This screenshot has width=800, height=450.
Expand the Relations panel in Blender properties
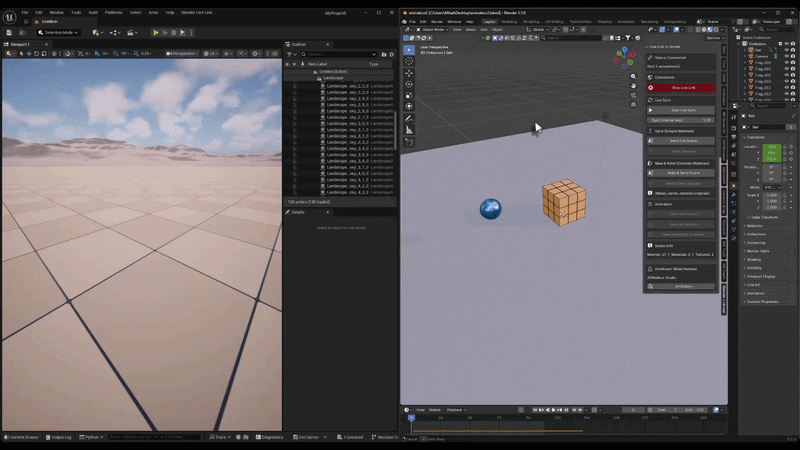755,226
